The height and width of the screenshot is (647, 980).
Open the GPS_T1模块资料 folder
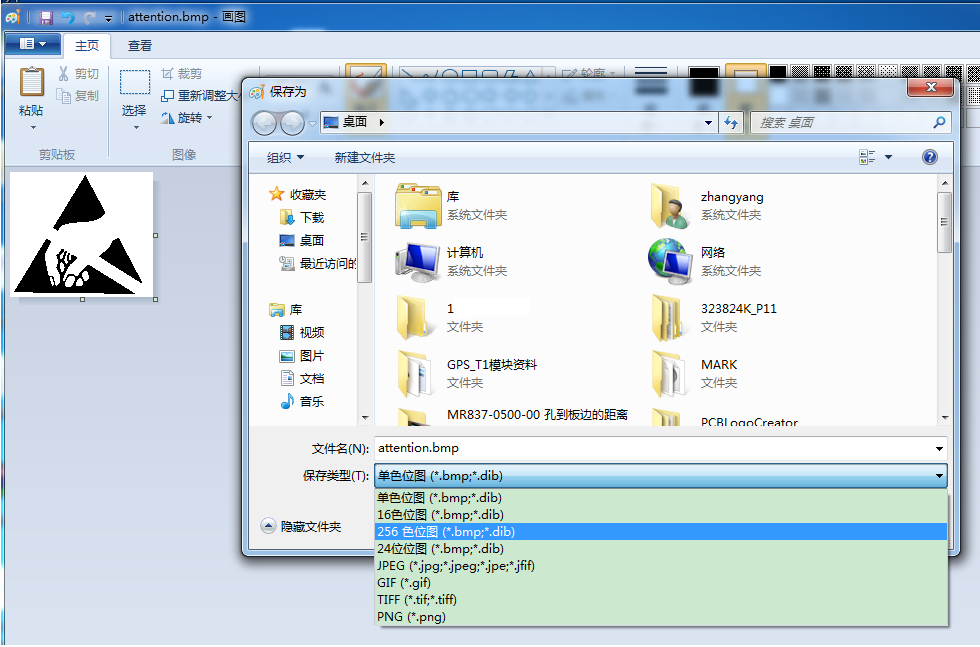coord(418,373)
